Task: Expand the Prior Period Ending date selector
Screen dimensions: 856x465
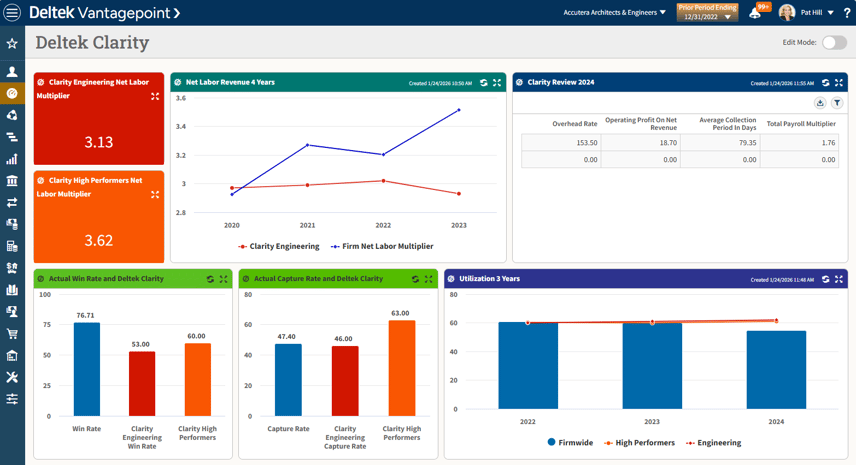Action: 707,13
